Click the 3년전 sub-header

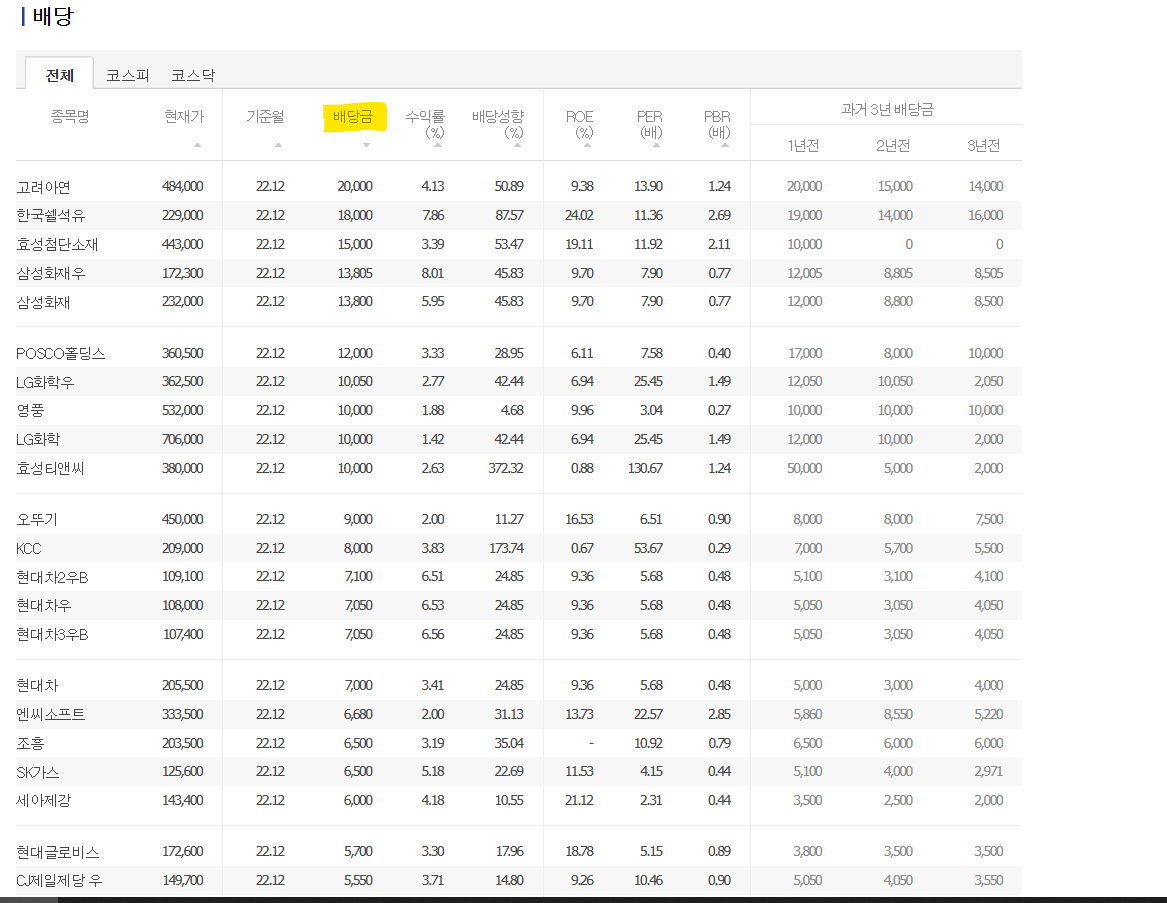click(x=983, y=146)
